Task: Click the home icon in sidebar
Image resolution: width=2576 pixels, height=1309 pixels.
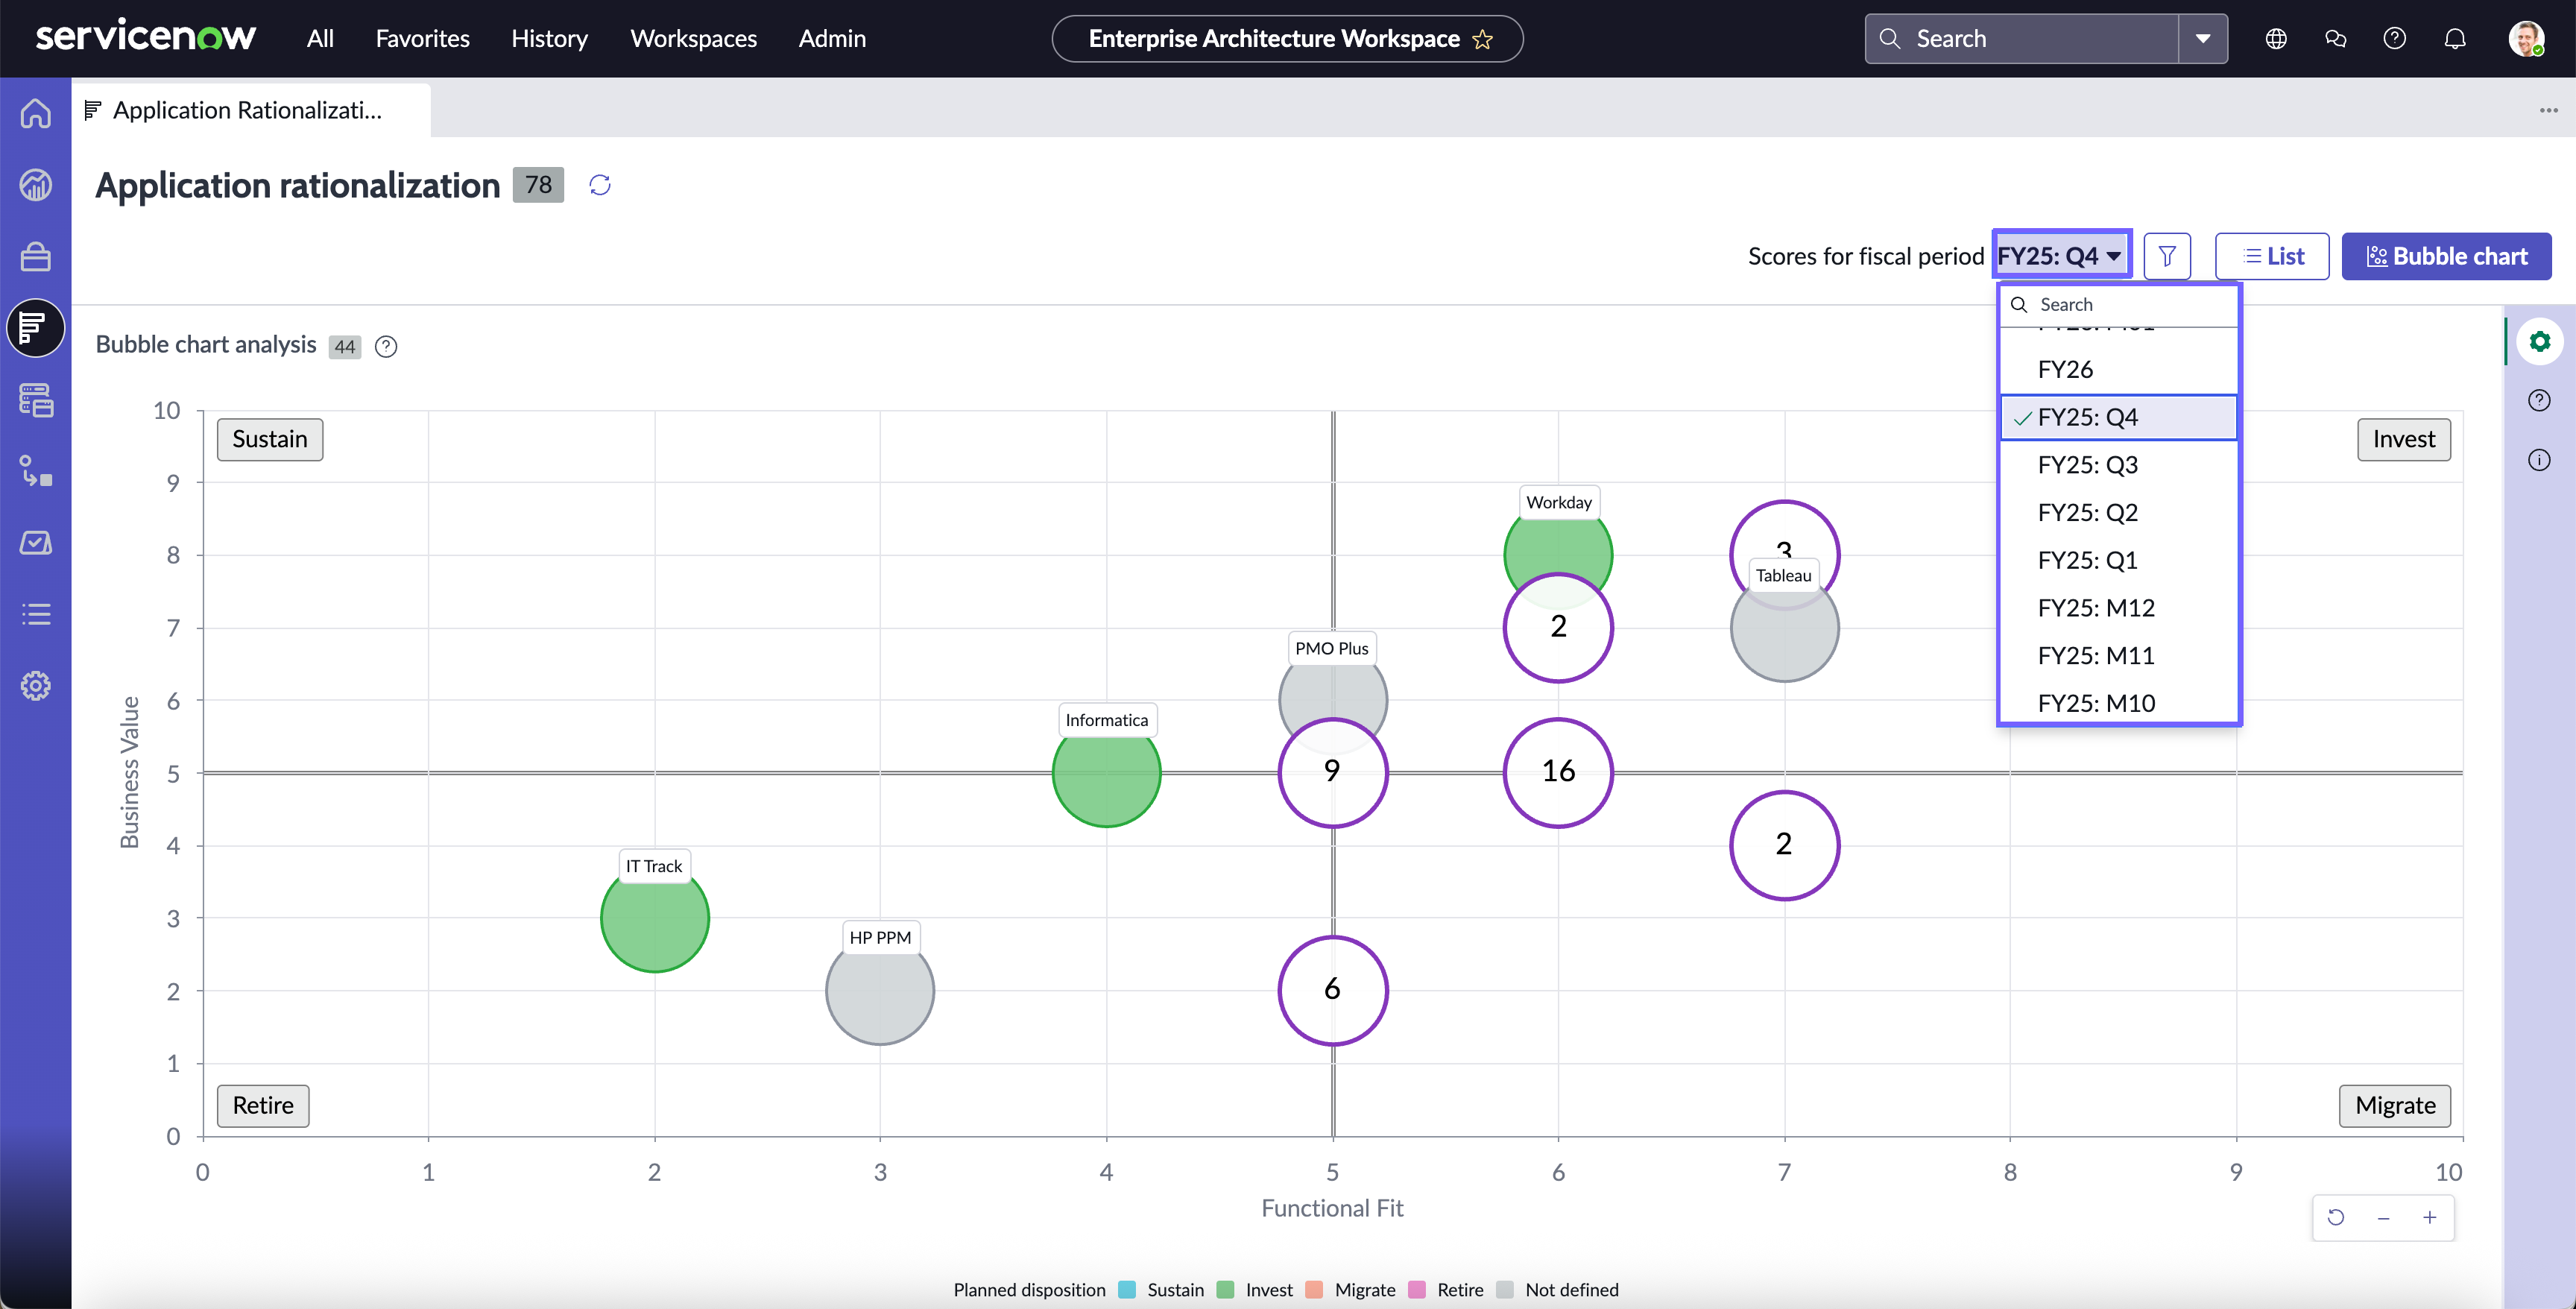Action: (36, 113)
